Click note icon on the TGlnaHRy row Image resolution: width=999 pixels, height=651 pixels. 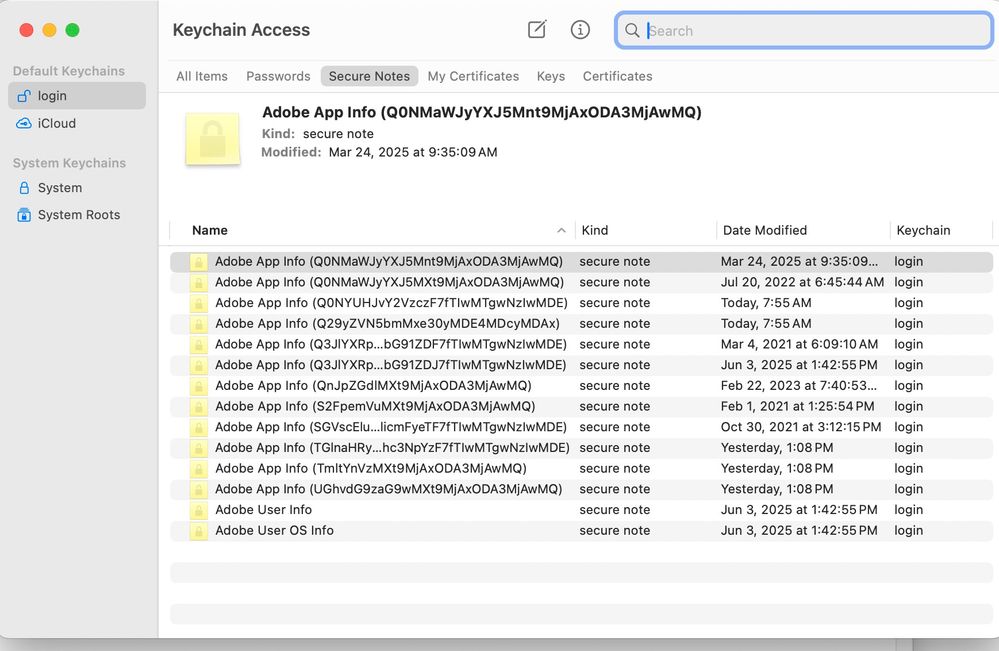[199, 448]
